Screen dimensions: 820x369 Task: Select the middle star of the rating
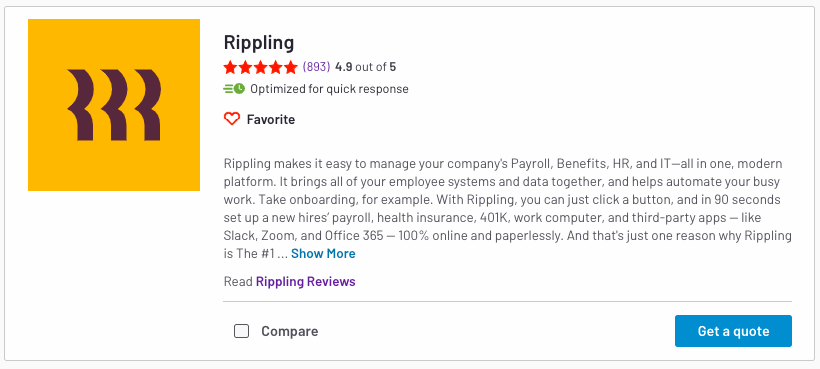pos(260,67)
